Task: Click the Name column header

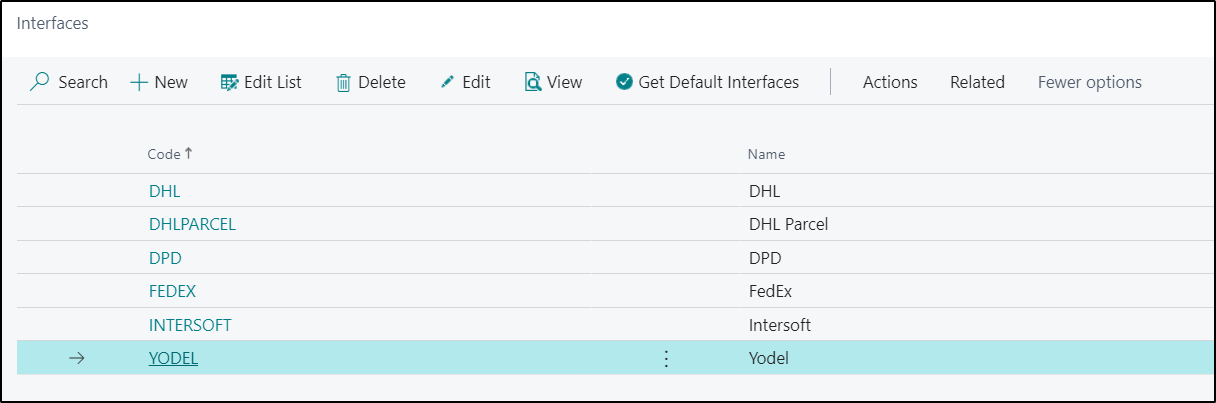Action: pyautogui.click(x=766, y=154)
